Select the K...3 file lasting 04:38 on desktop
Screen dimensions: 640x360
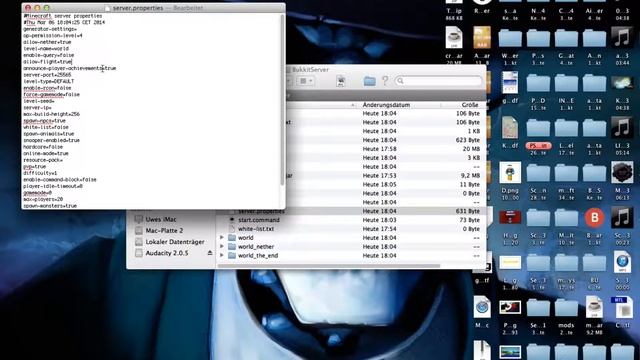click(622, 83)
